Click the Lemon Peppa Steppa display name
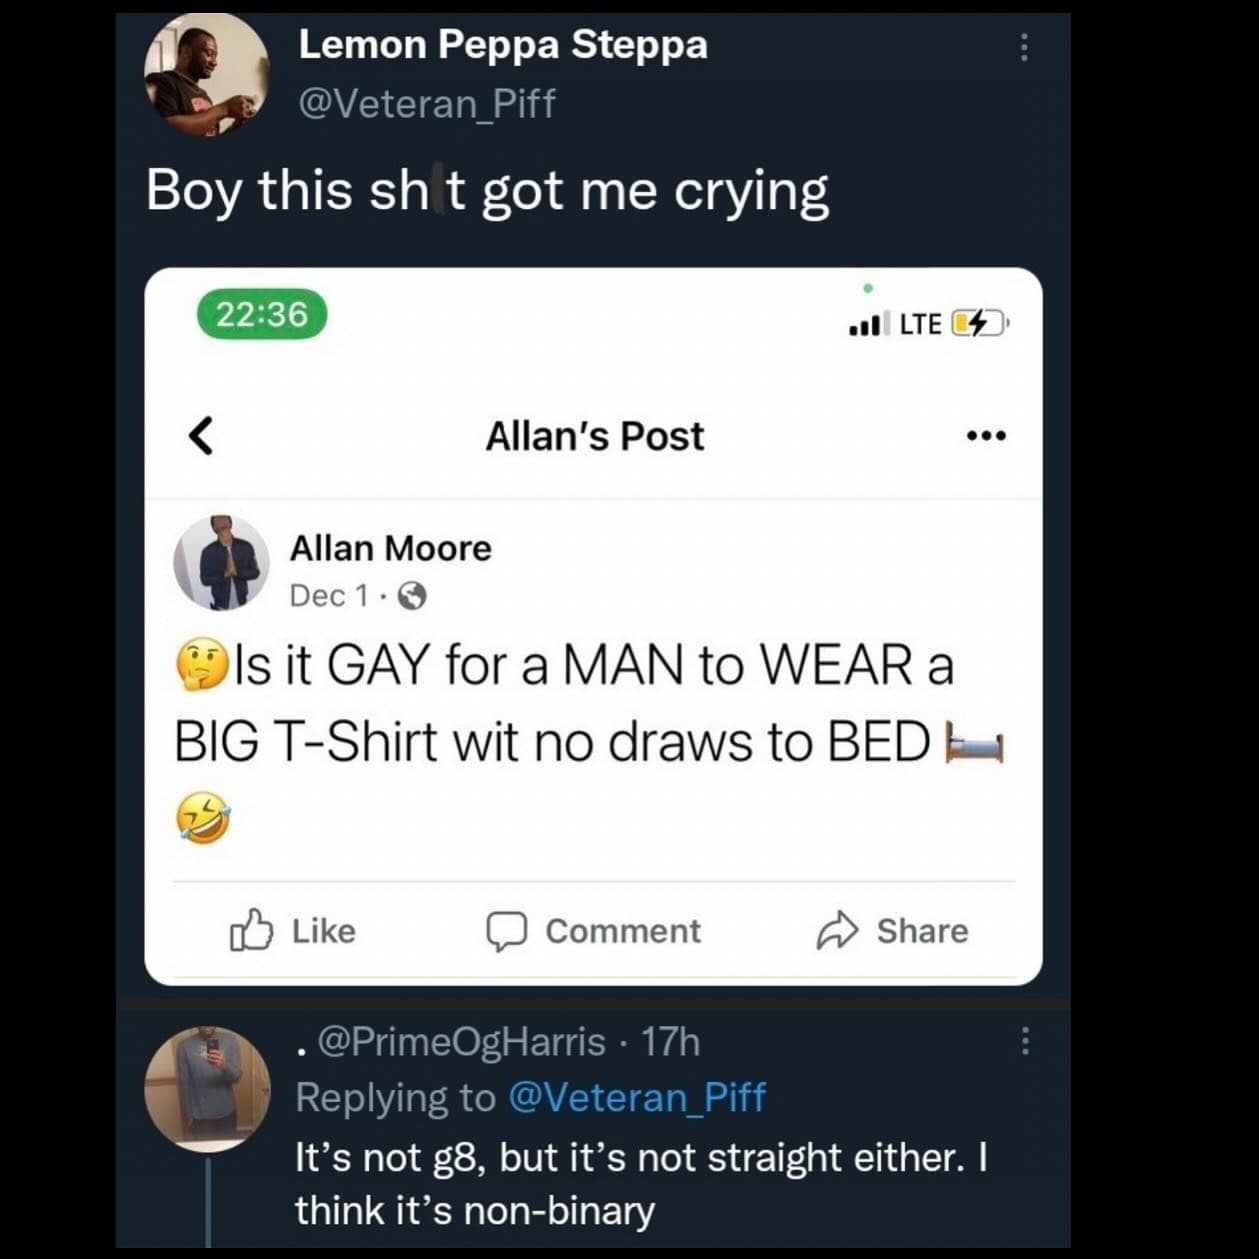The width and height of the screenshot is (1259, 1259). pyautogui.click(x=503, y=44)
